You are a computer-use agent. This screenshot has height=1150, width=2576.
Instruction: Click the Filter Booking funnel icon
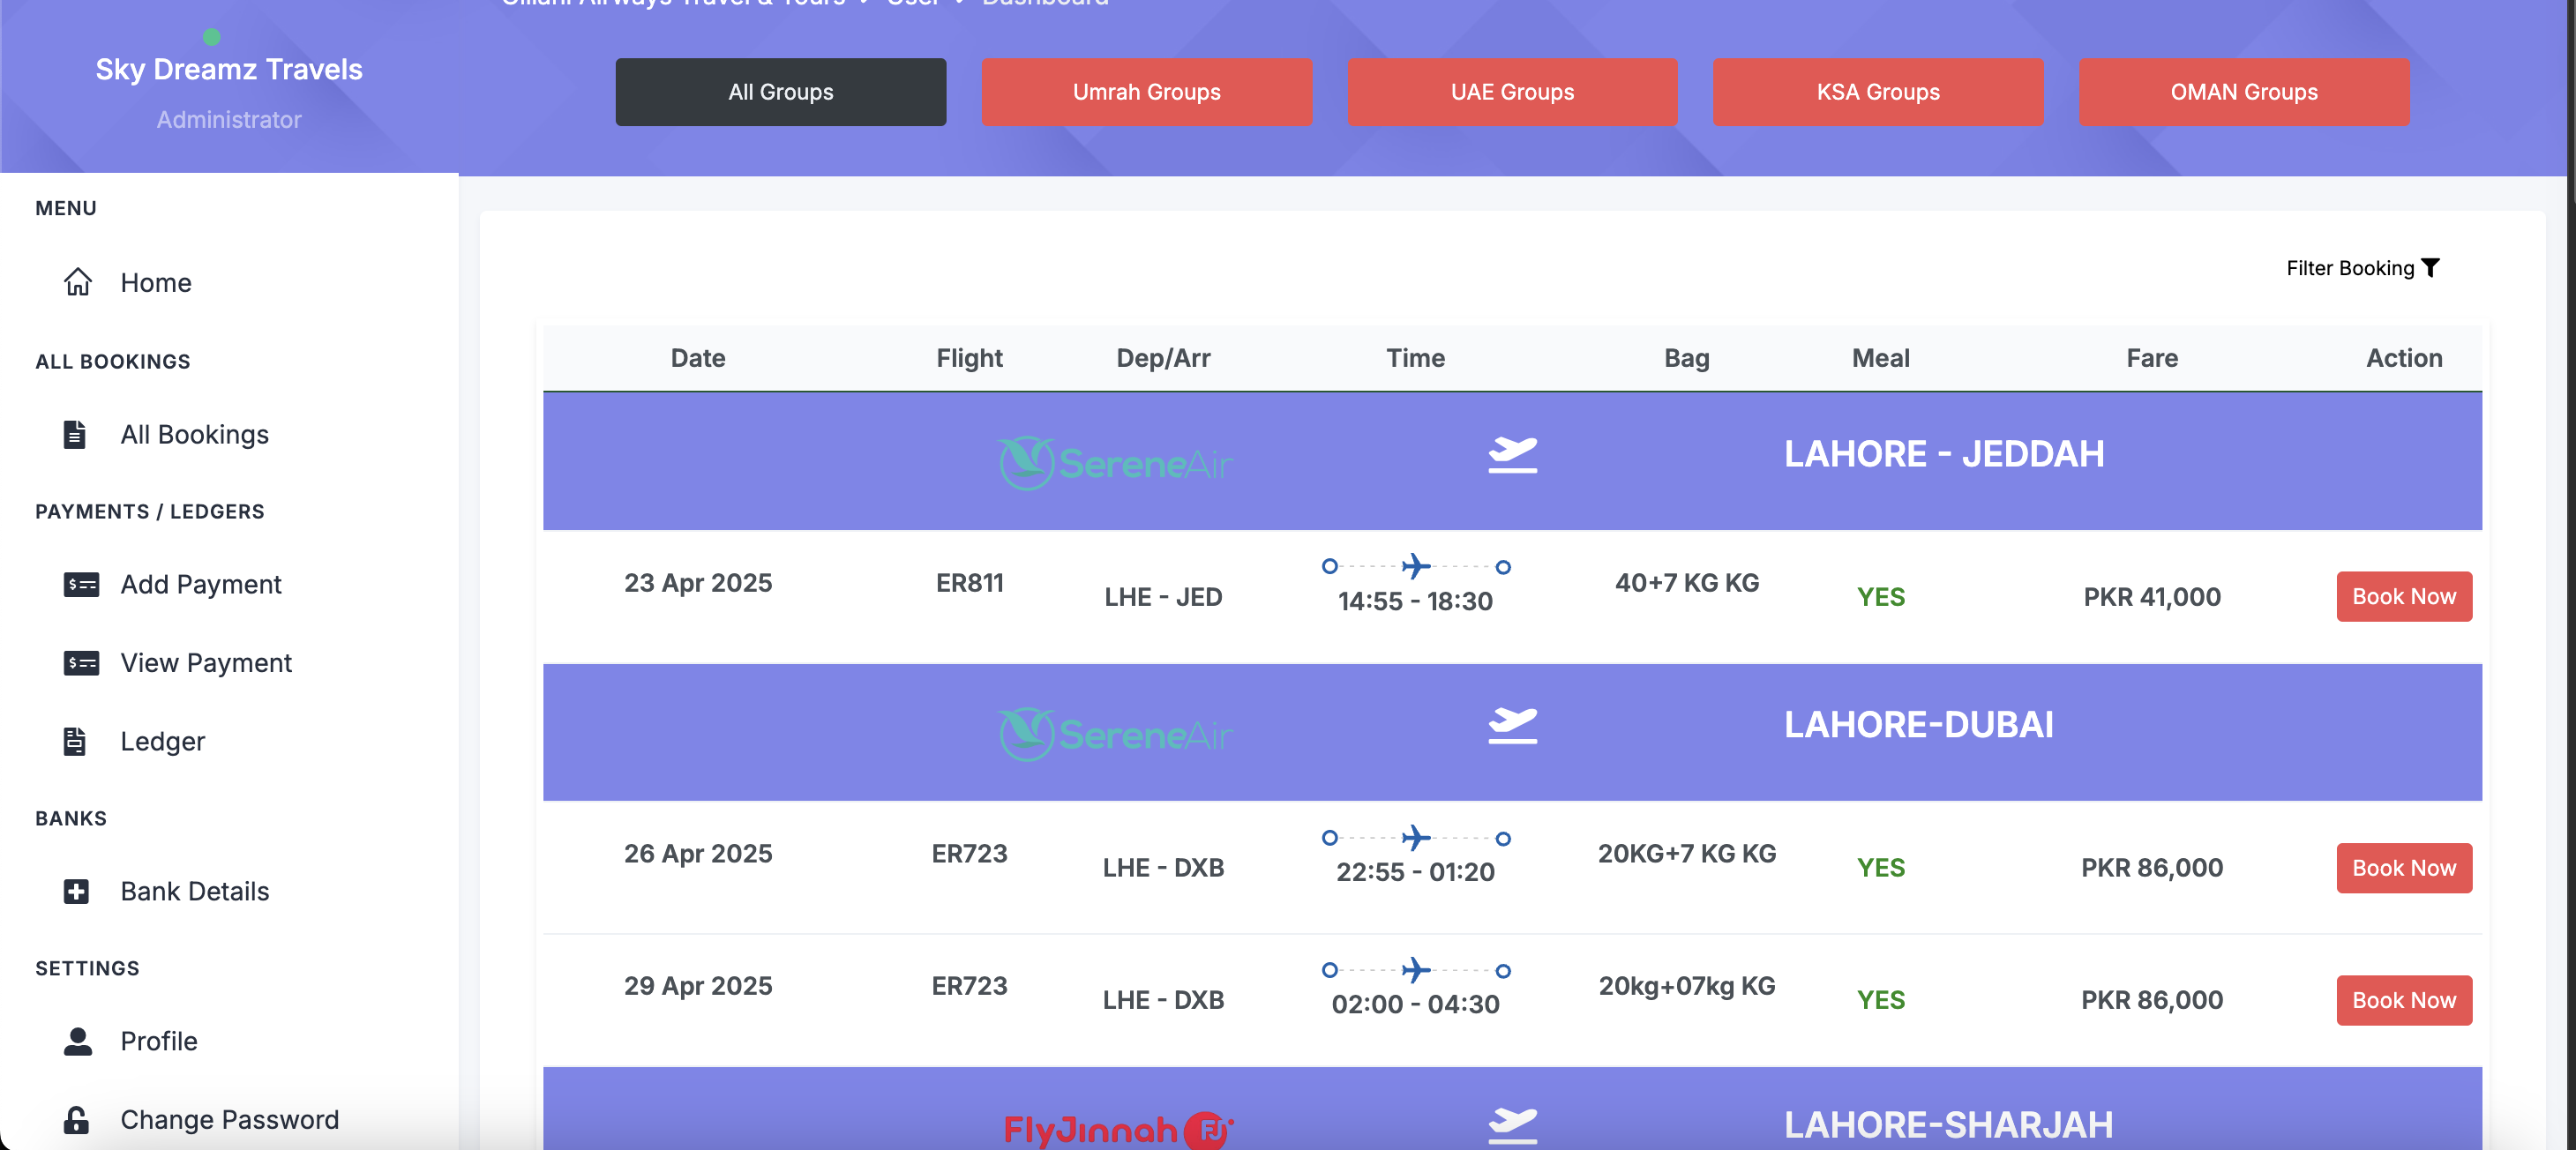tap(2430, 268)
